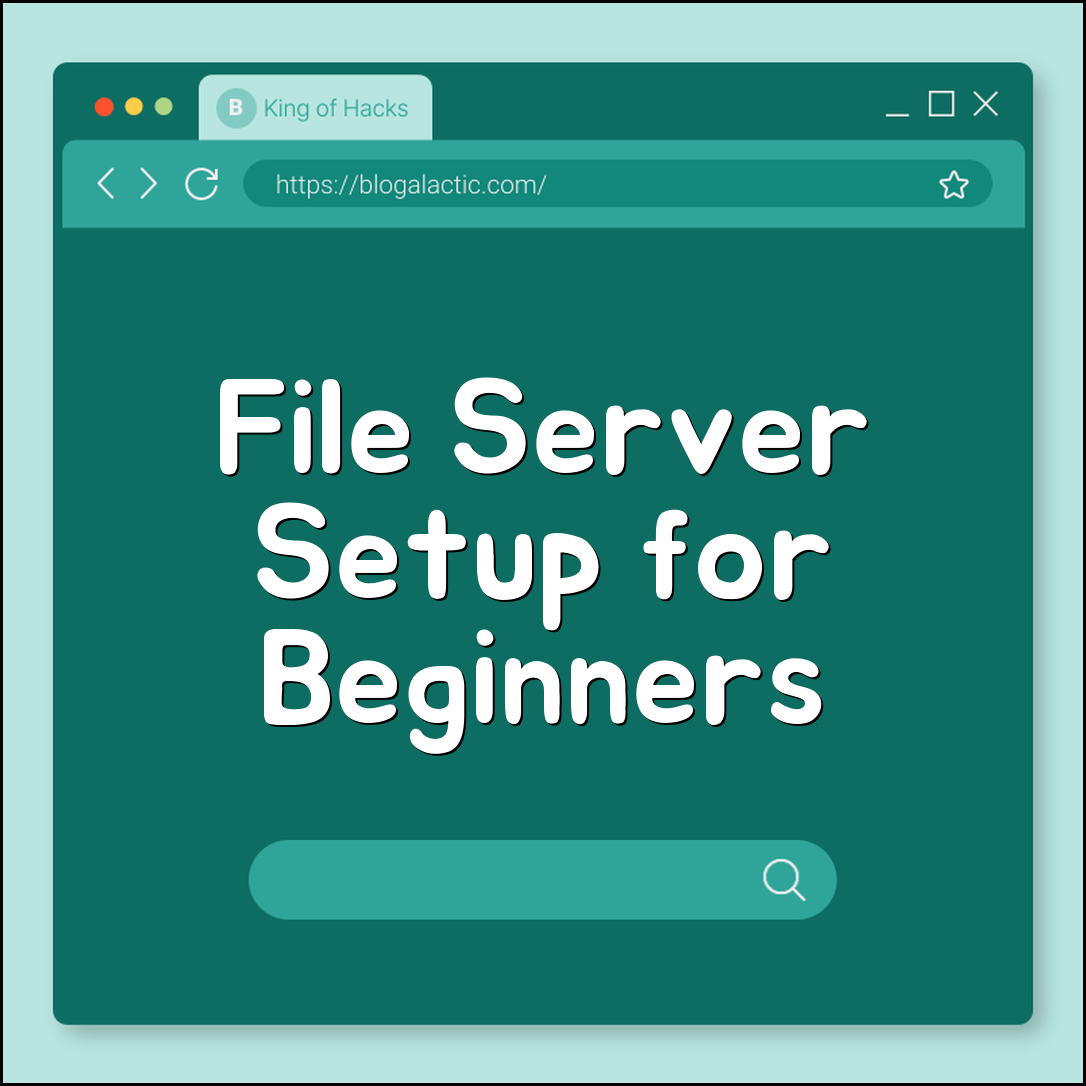This screenshot has width=1086, height=1086.
Task: Click the forward navigation arrow
Action: [148, 184]
